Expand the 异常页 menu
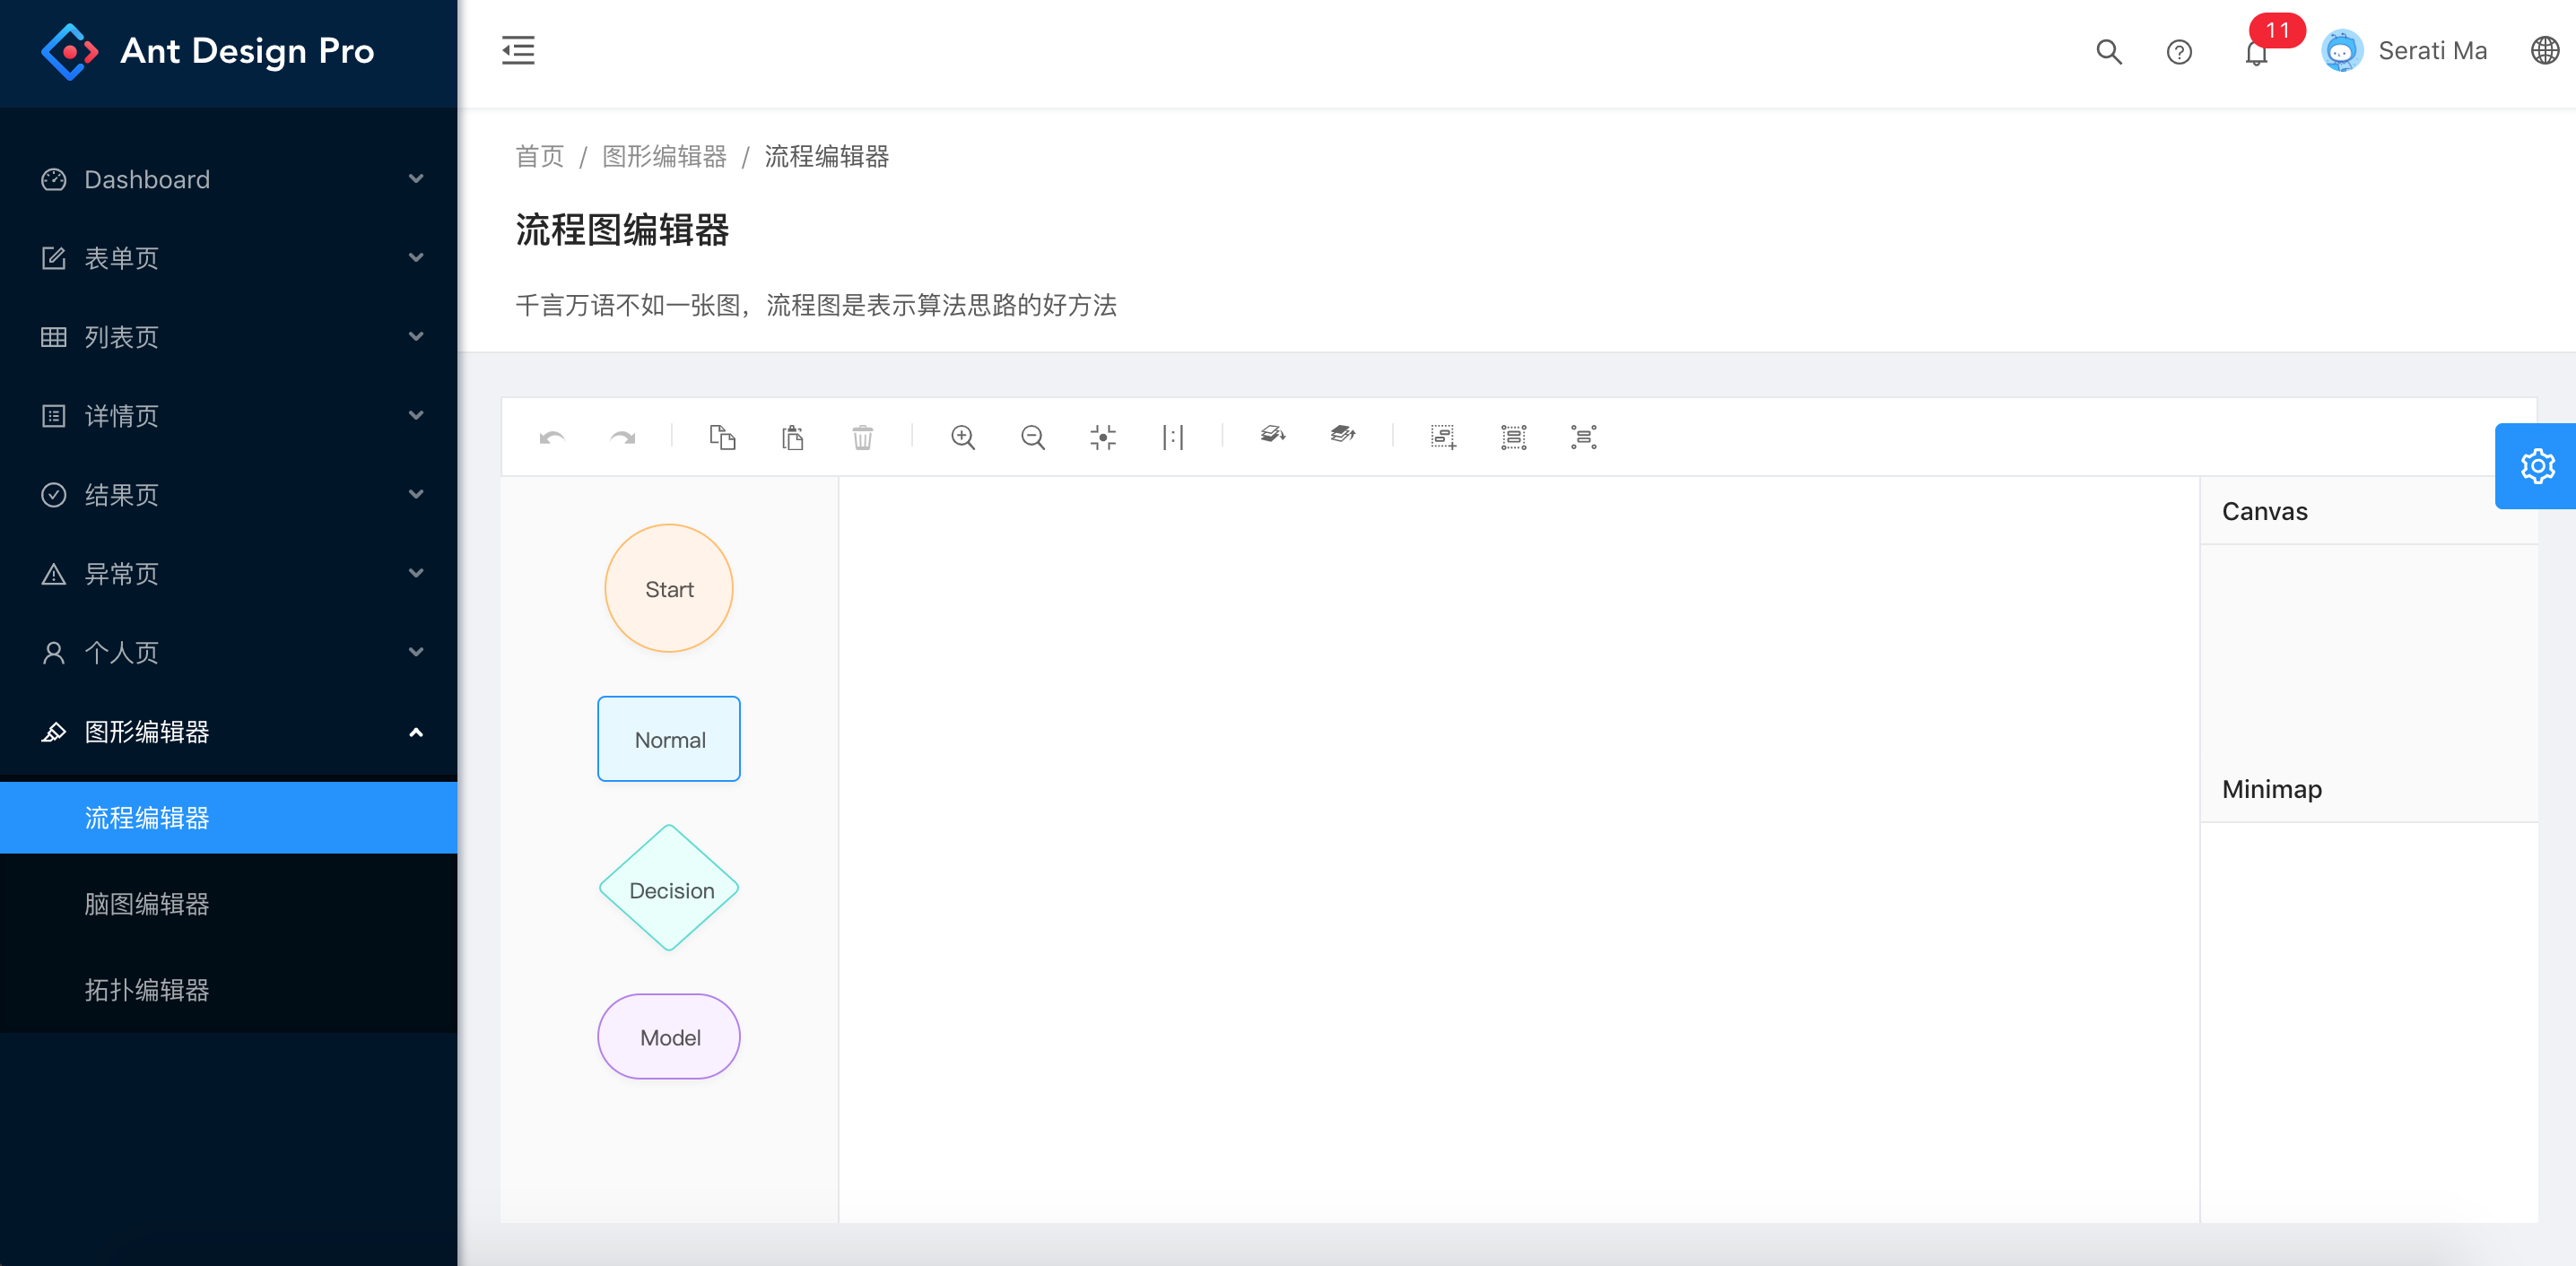The height and width of the screenshot is (1266, 2576). 229,574
